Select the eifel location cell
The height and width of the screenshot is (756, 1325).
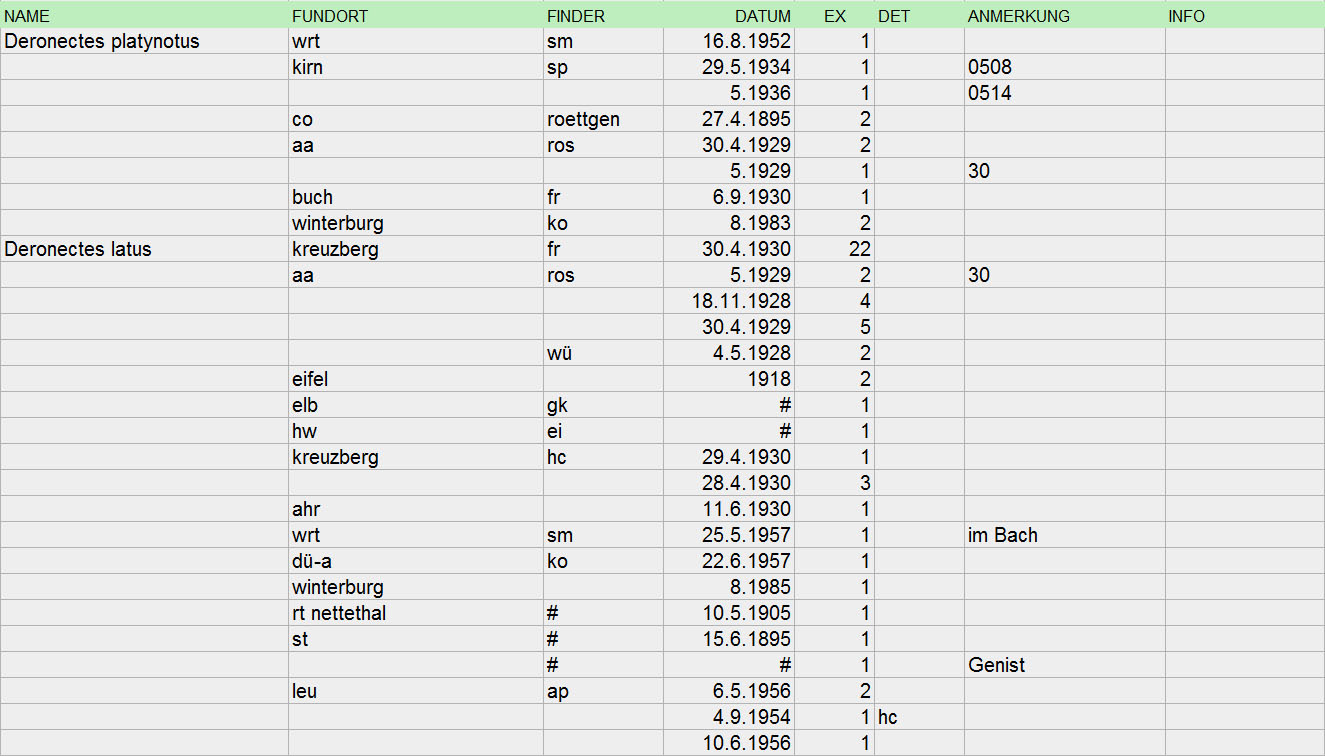click(x=310, y=379)
